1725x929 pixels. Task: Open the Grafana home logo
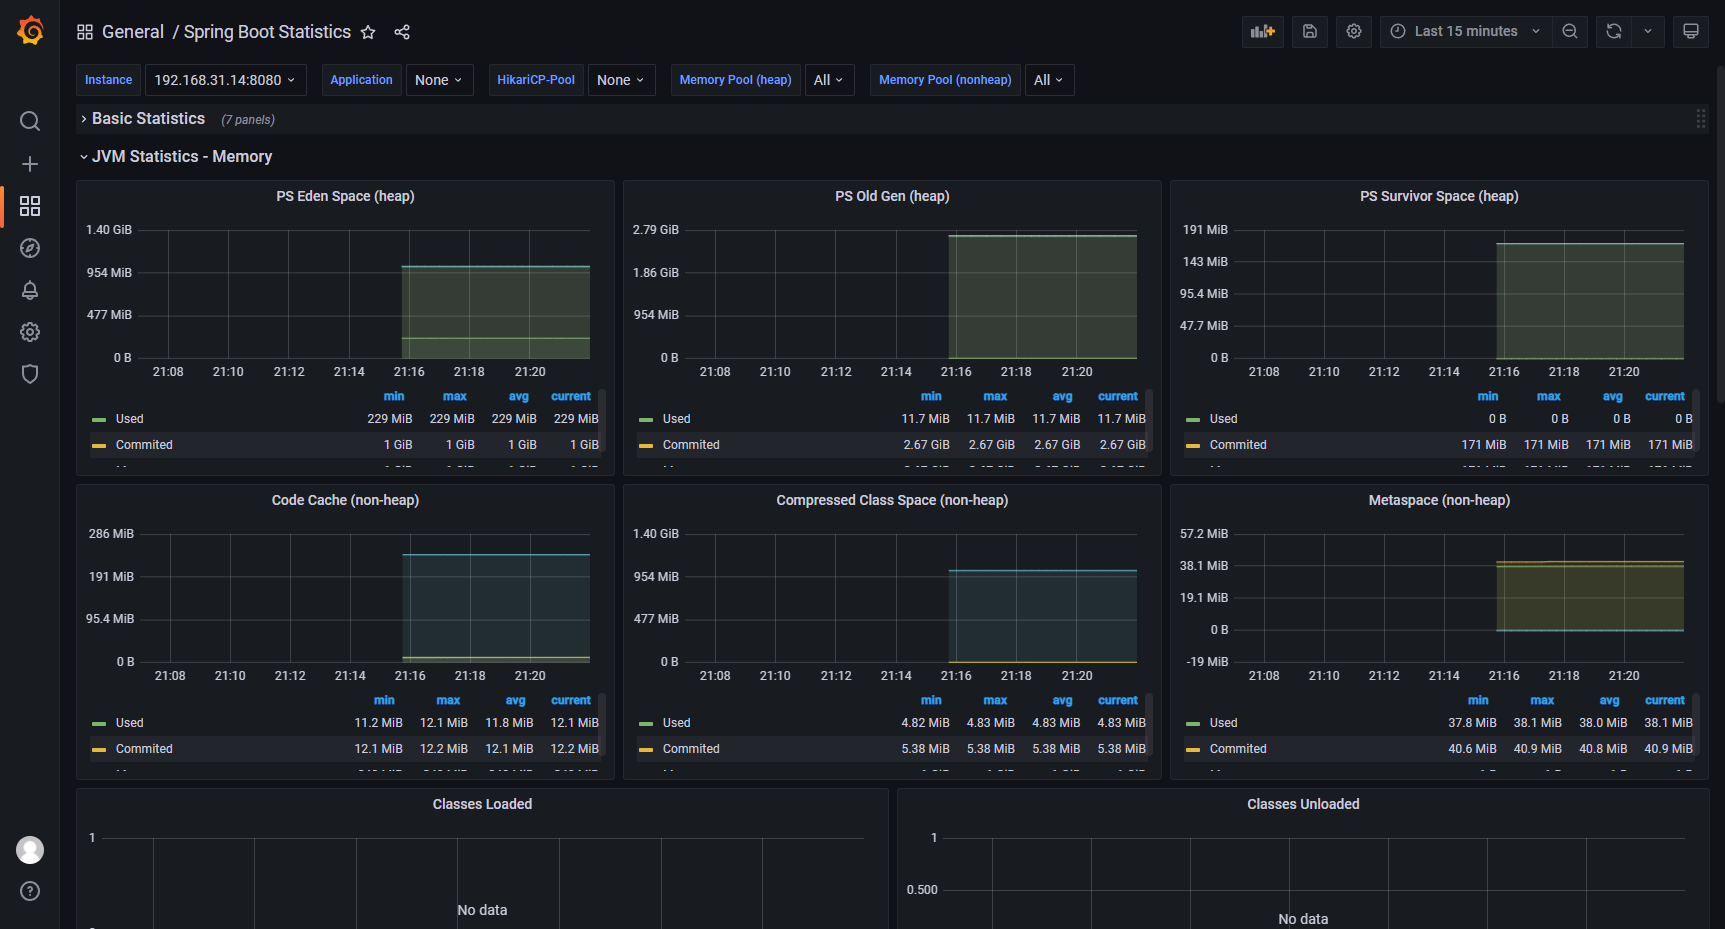click(x=30, y=31)
